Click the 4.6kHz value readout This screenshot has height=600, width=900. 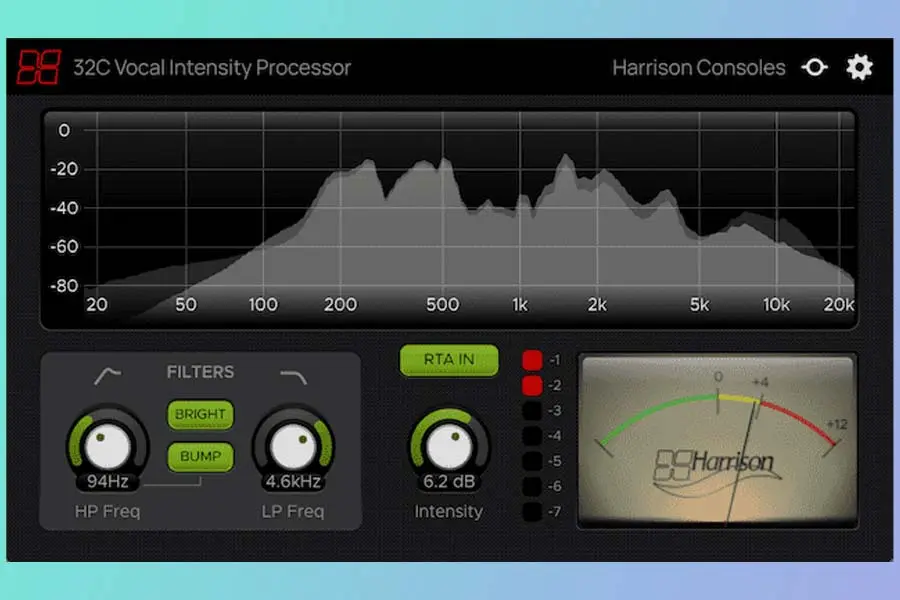(293, 481)
